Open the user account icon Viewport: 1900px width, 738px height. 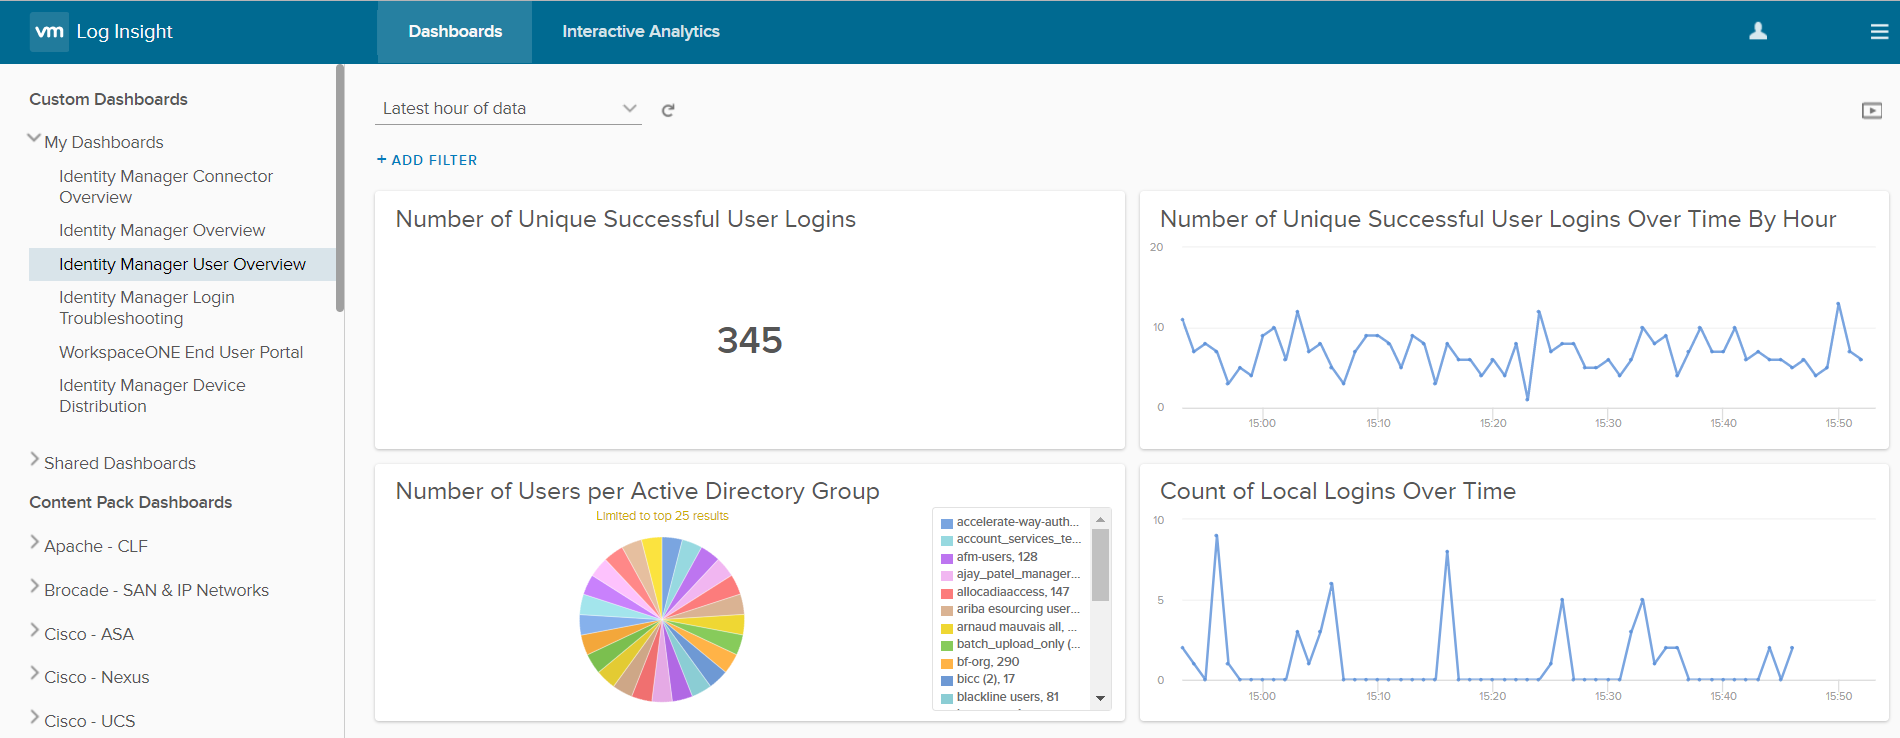[x=1758, y=31]
